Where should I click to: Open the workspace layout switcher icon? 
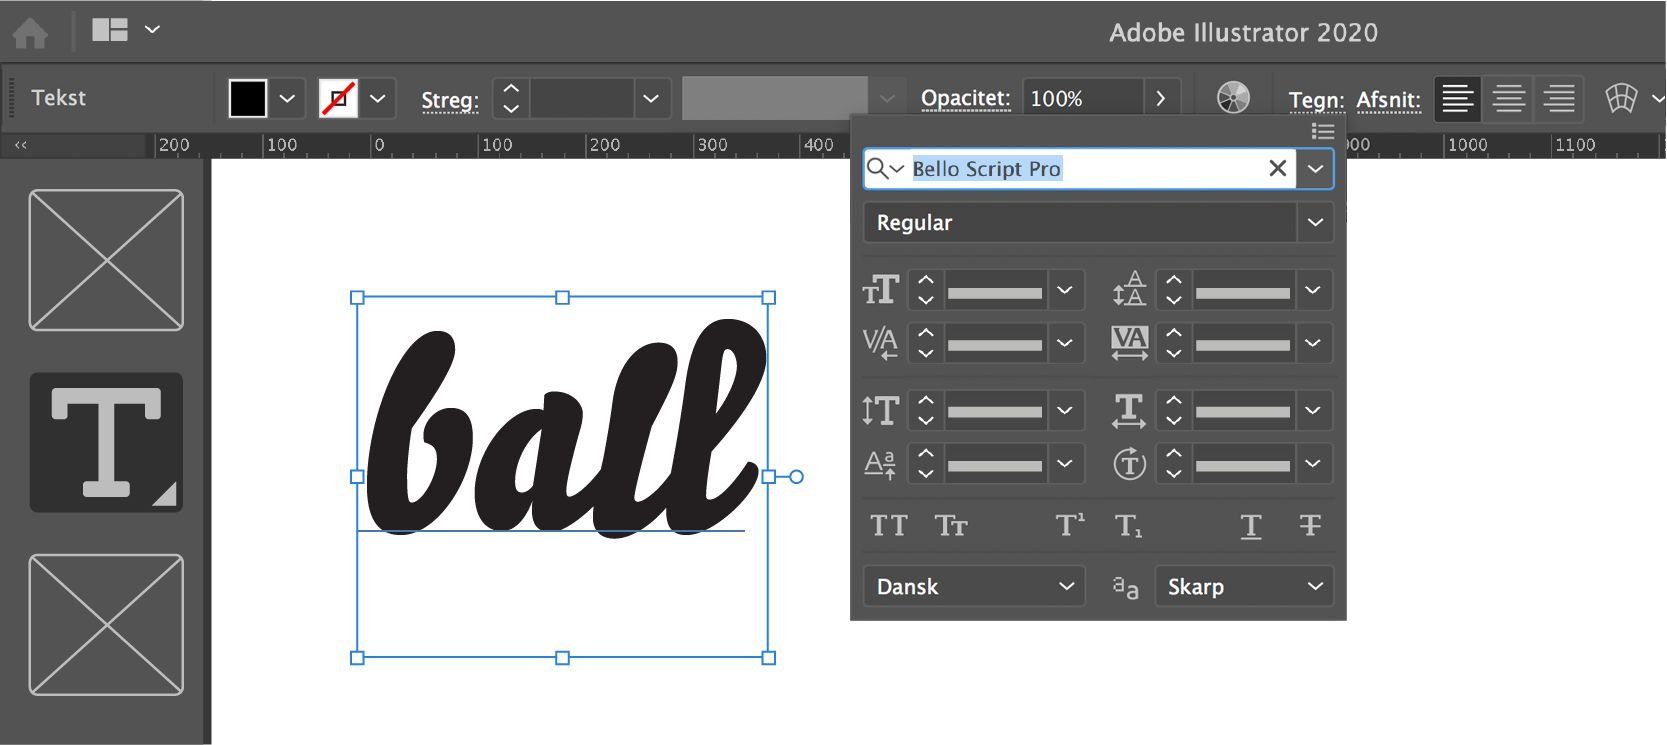[110, 30]
